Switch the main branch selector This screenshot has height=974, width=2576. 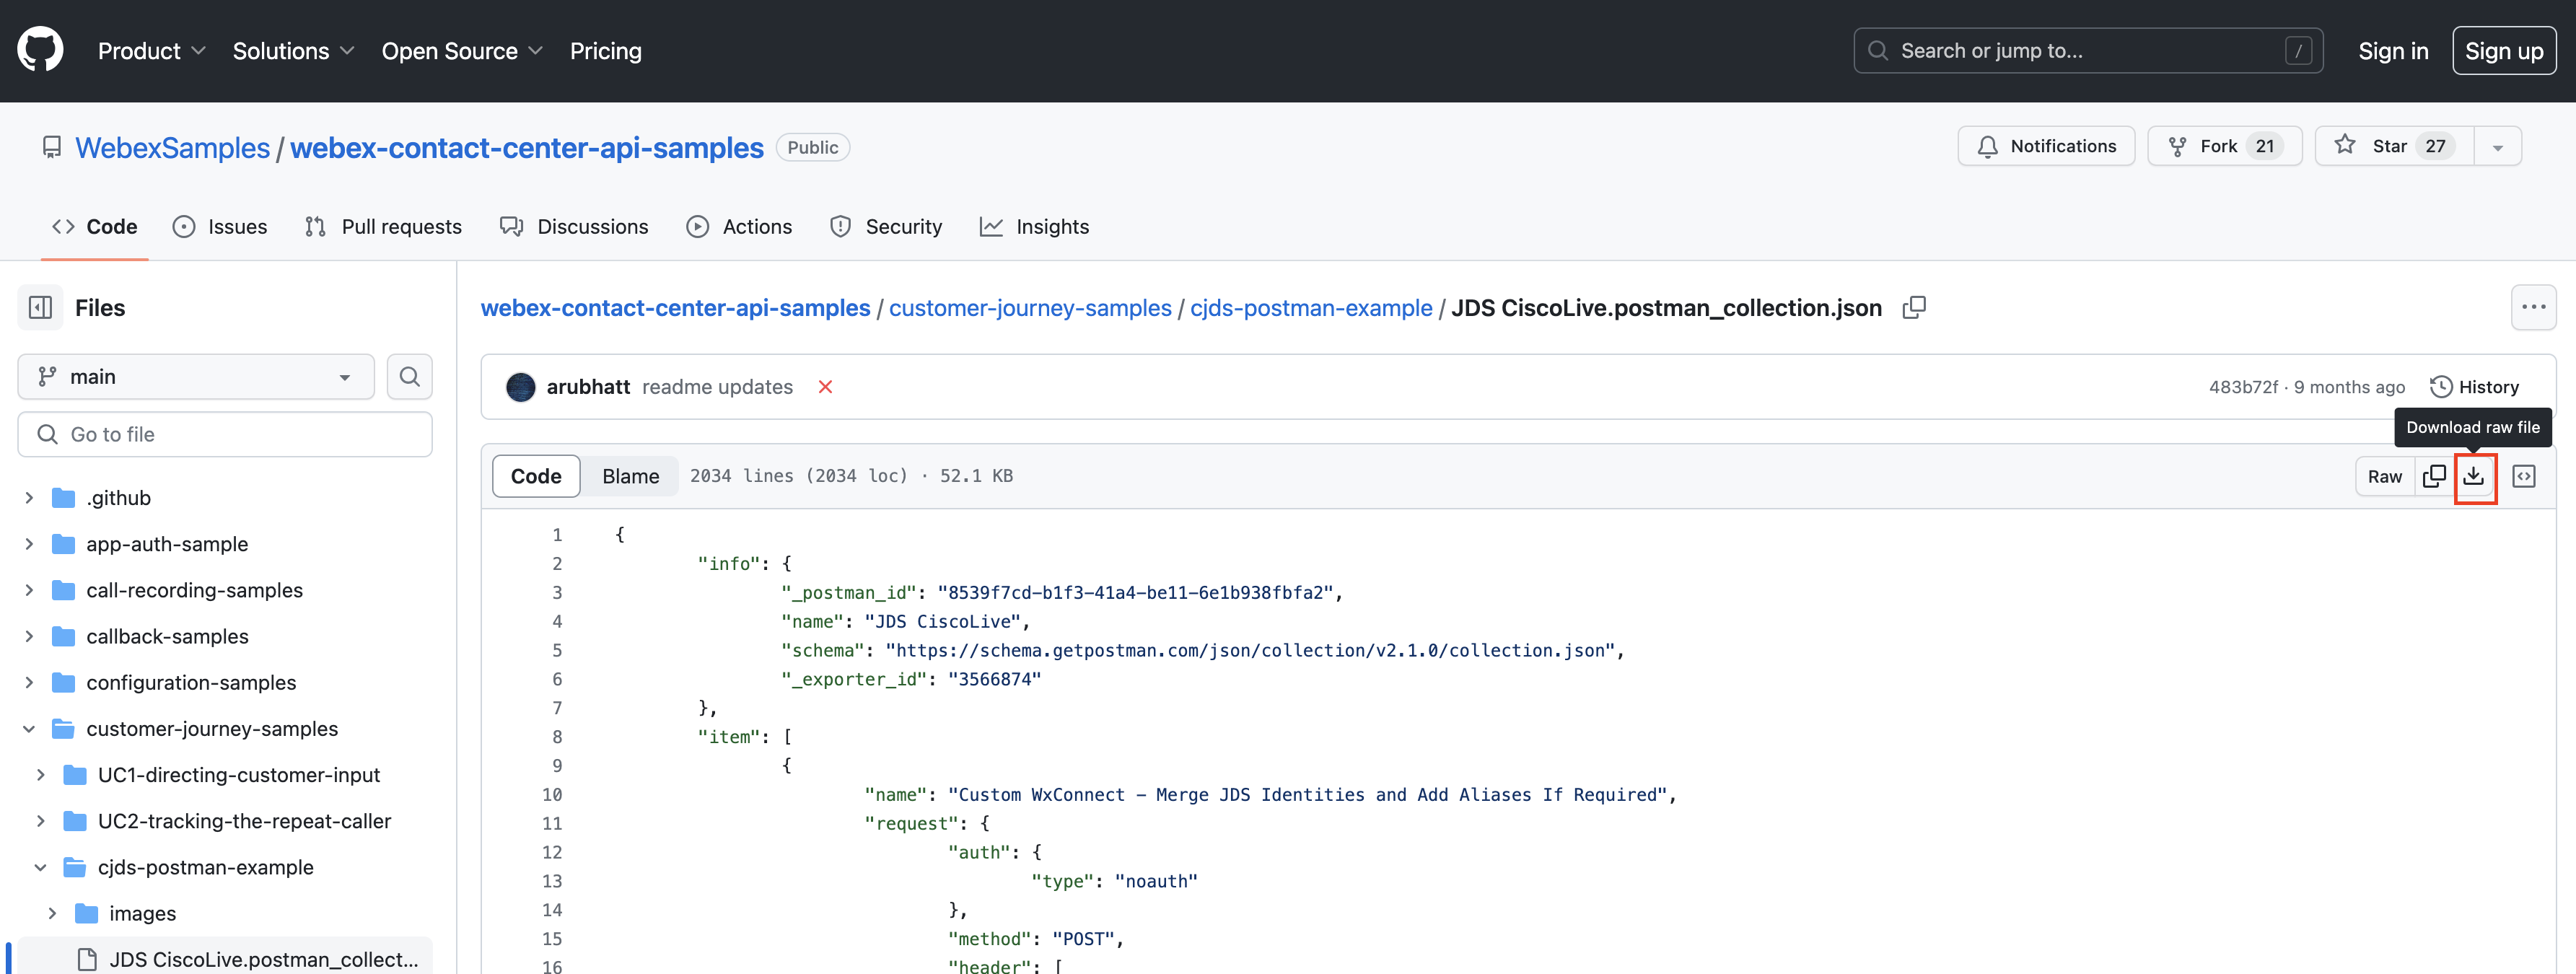tap(196, 377)
